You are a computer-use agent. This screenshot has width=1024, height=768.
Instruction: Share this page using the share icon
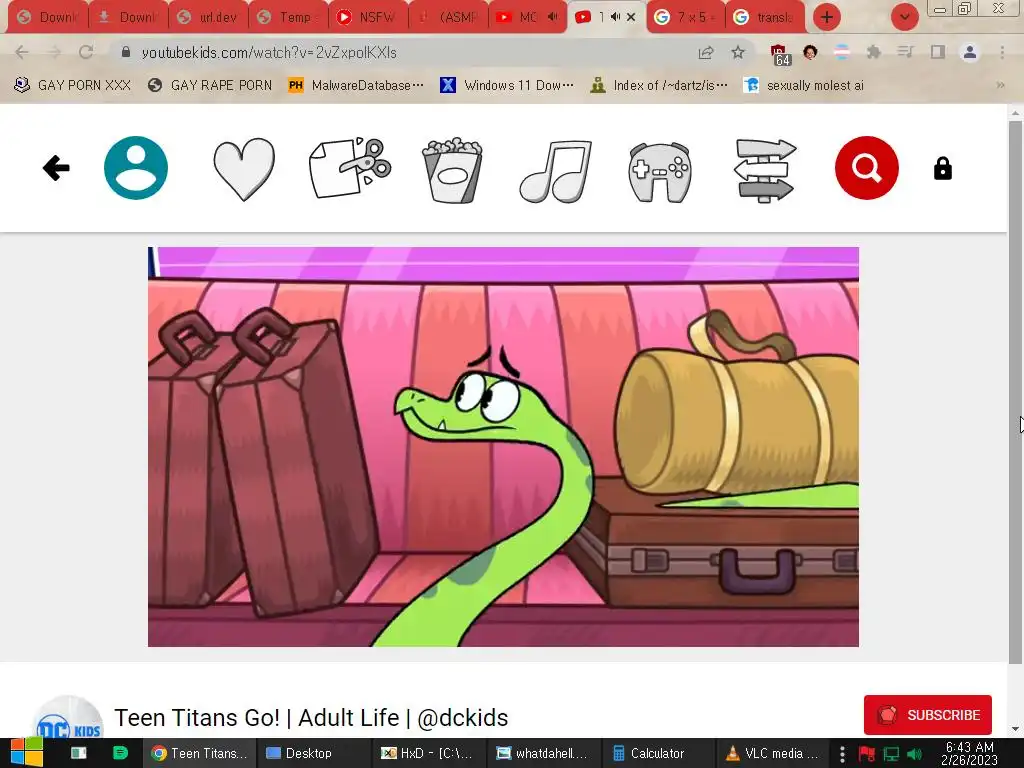706,52
